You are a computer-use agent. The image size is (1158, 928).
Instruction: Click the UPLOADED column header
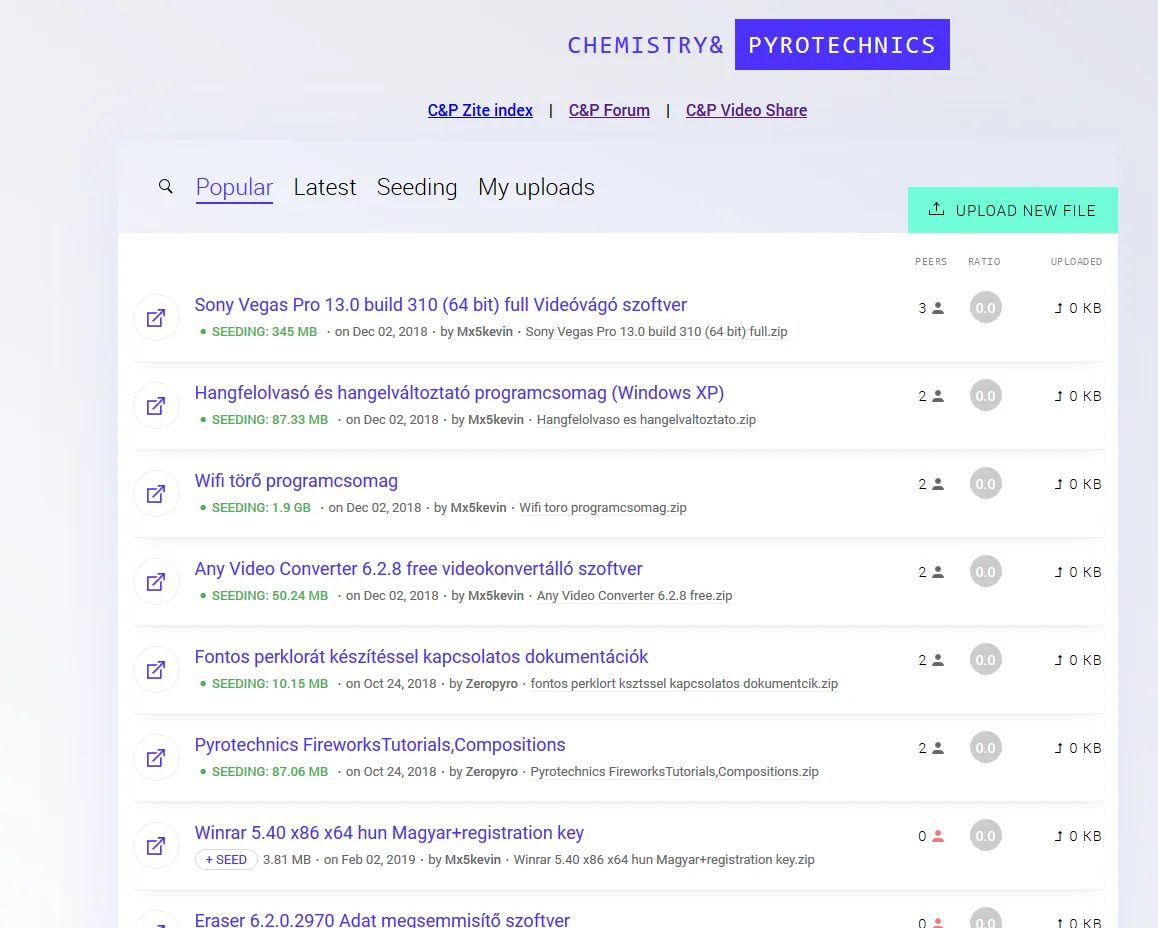1076,261
